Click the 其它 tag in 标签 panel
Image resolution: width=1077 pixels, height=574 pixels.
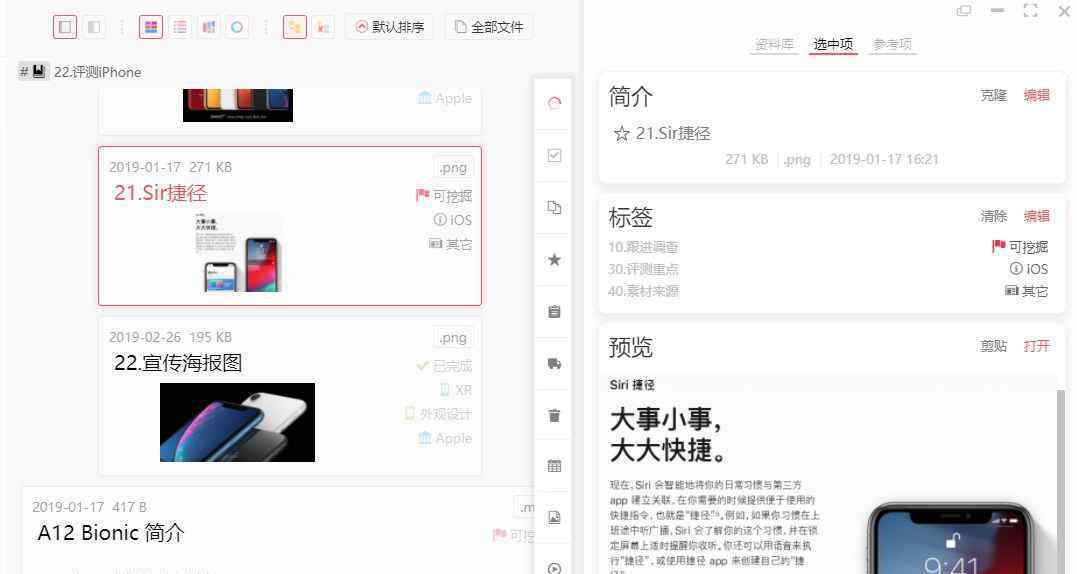click(1026, 291)
